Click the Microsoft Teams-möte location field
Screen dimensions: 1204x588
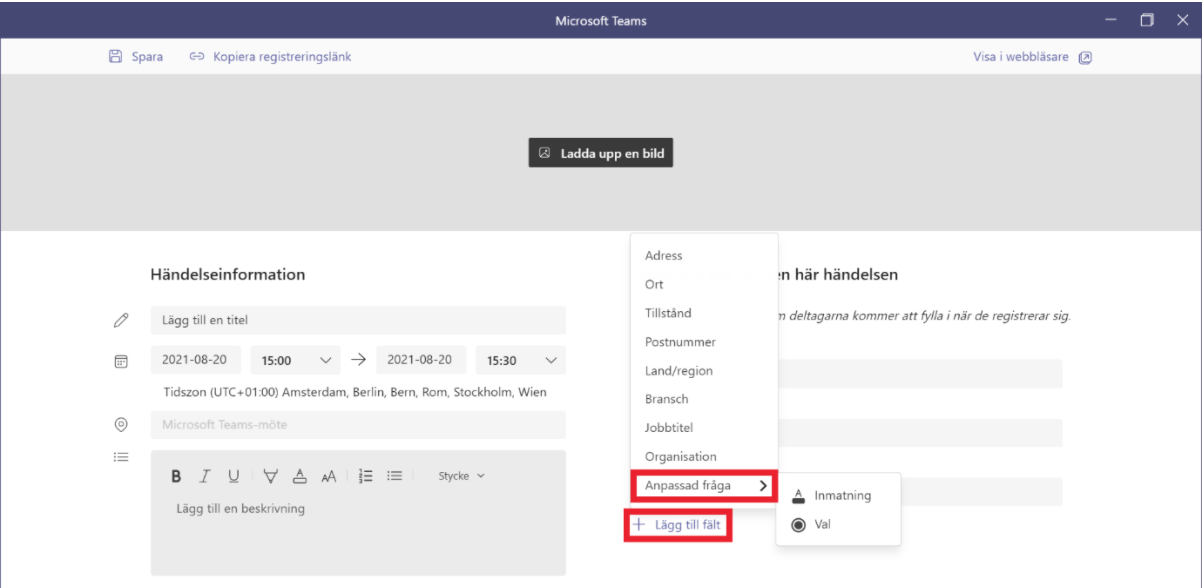click(x=358, y=425)
